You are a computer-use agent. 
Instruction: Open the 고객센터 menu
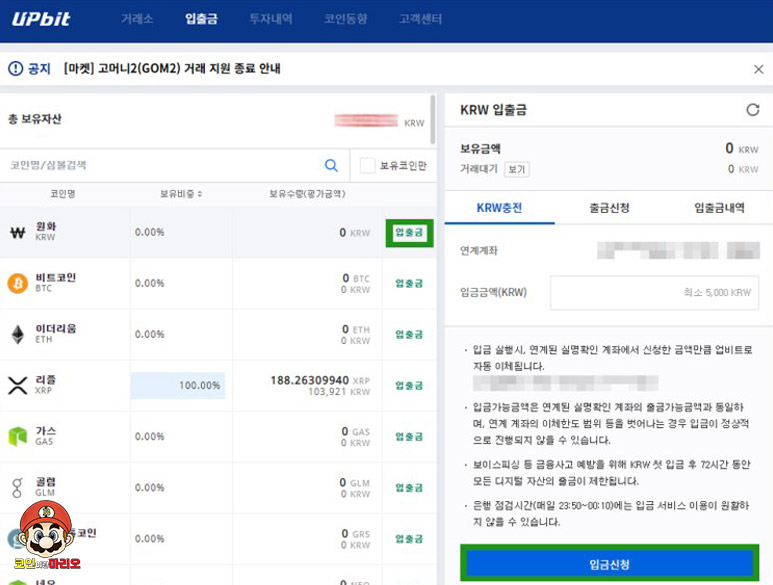tap(421, 19)
